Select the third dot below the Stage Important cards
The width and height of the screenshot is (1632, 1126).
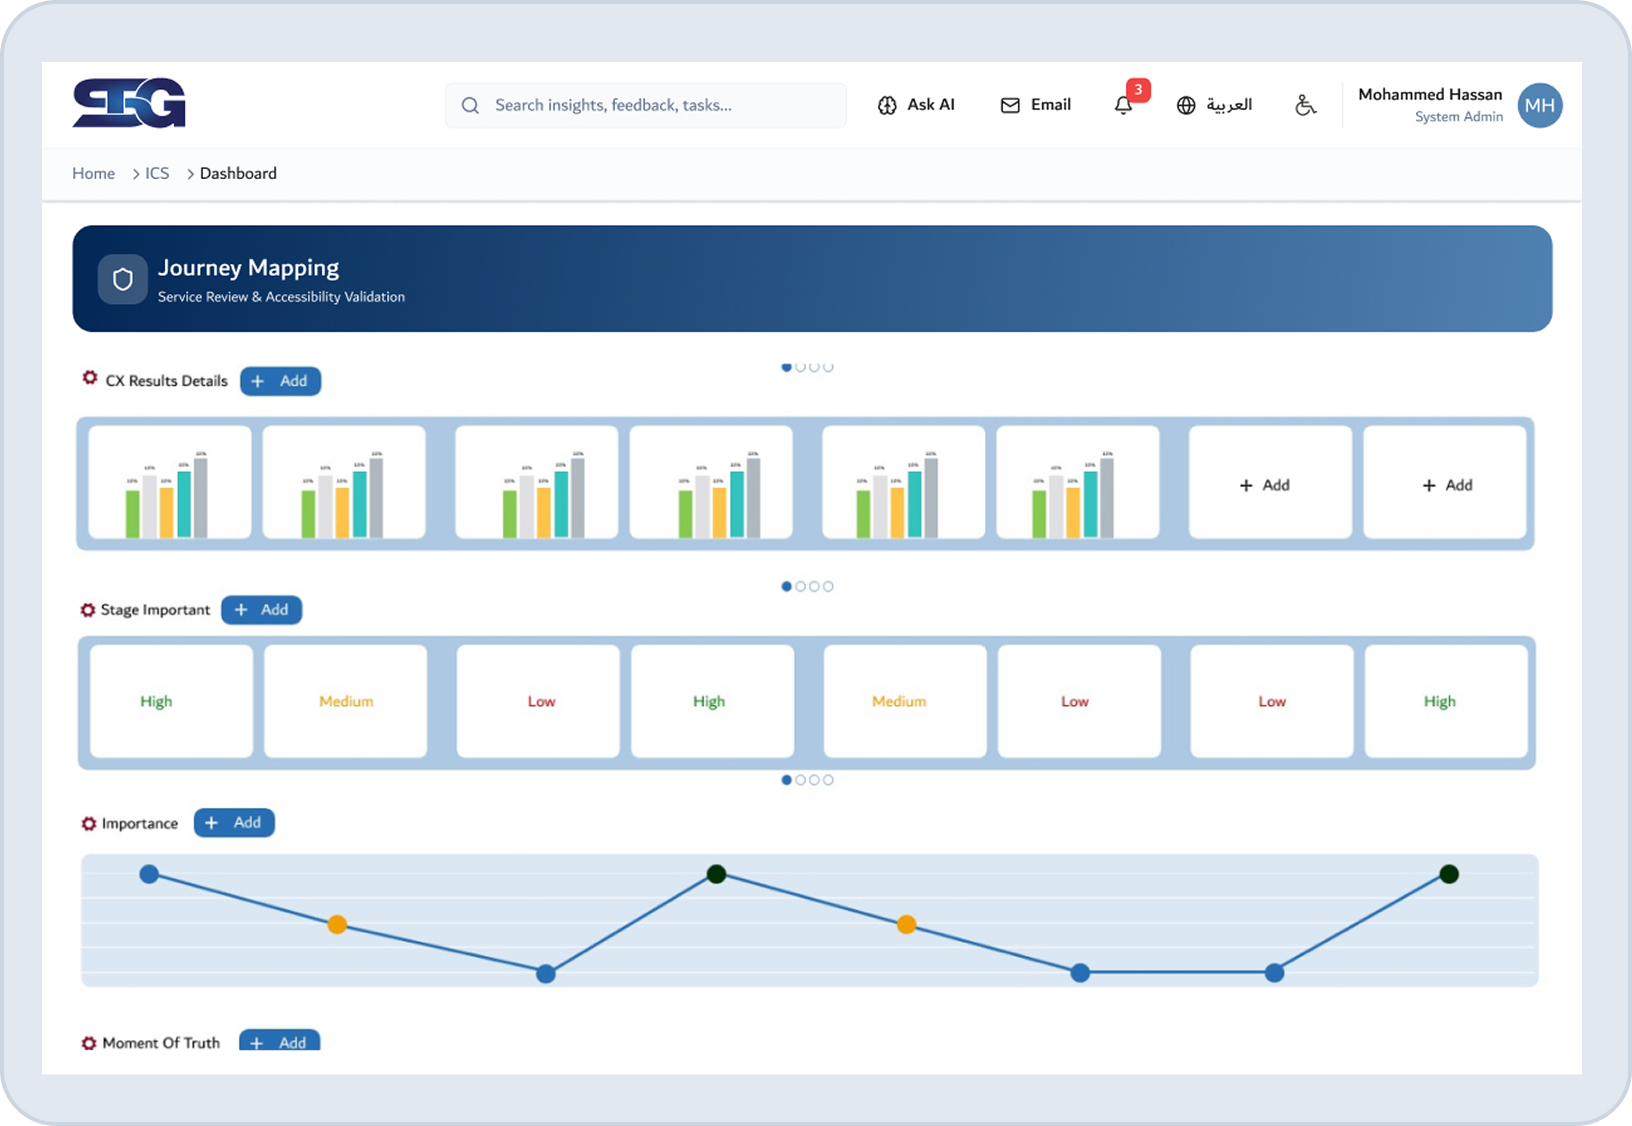click(814, 780)
